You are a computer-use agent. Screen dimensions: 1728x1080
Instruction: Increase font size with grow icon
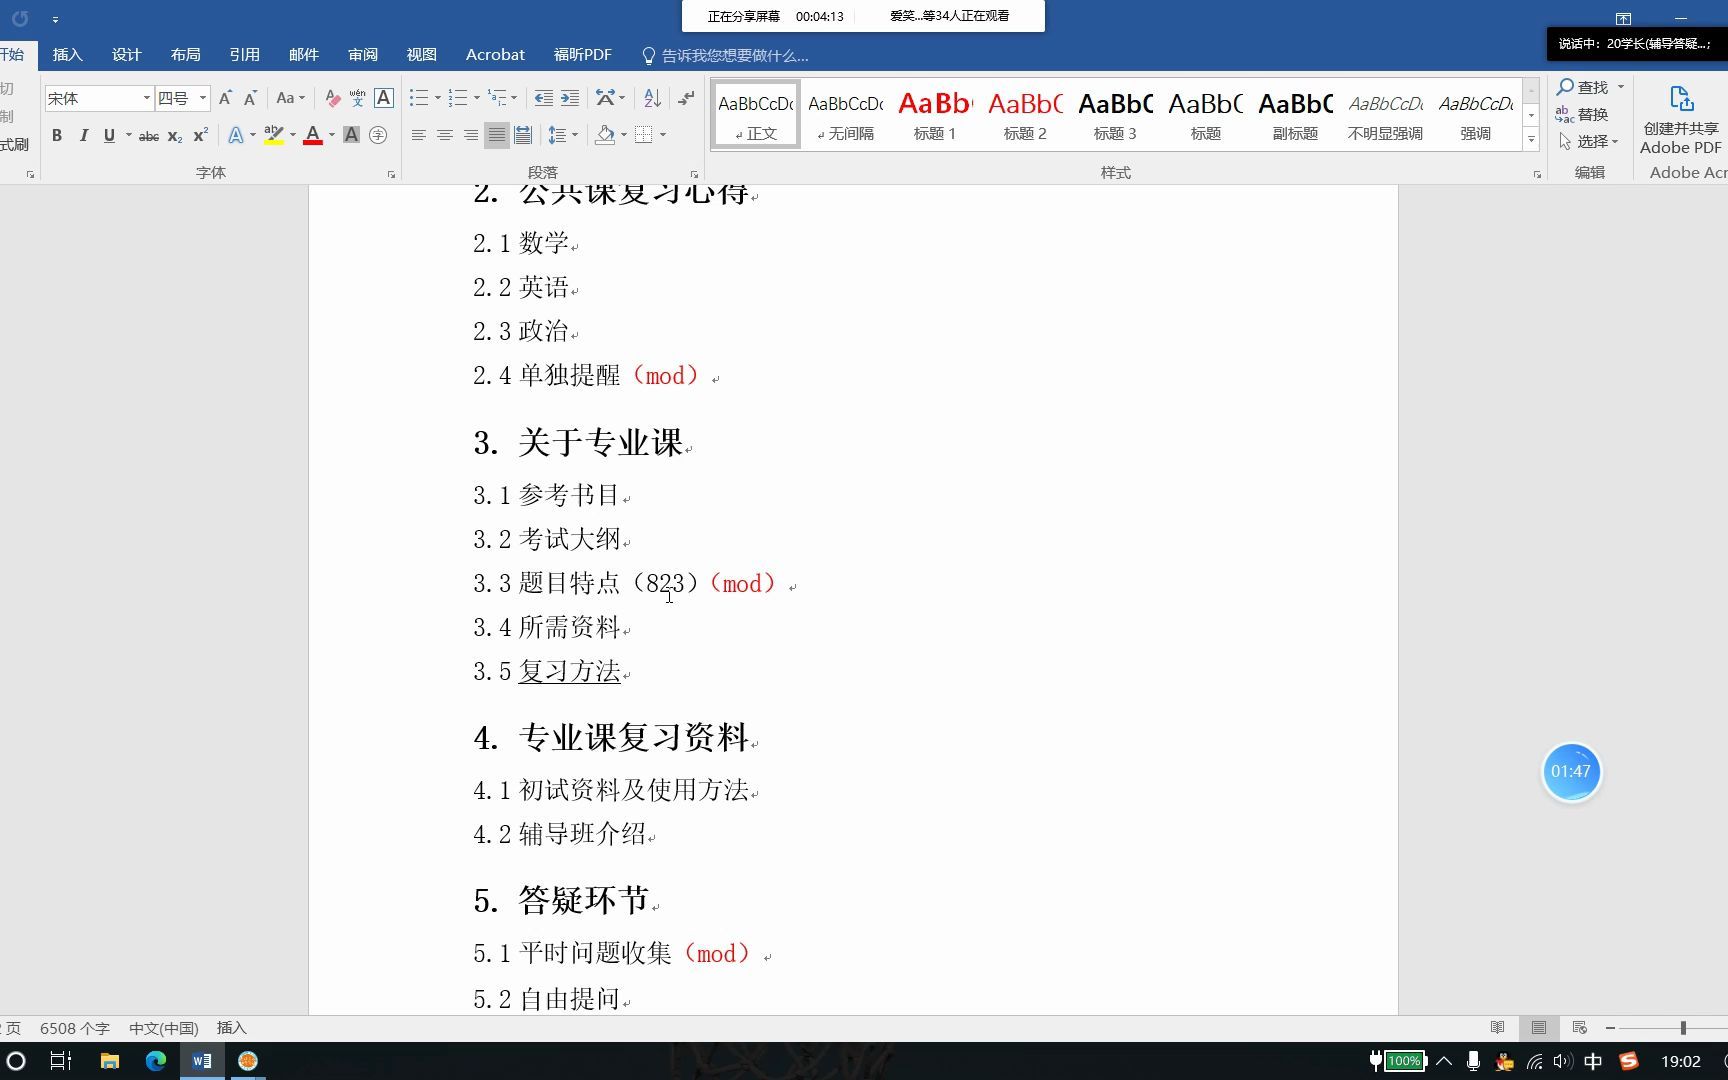pyautogui.click(x=225, y=98)
